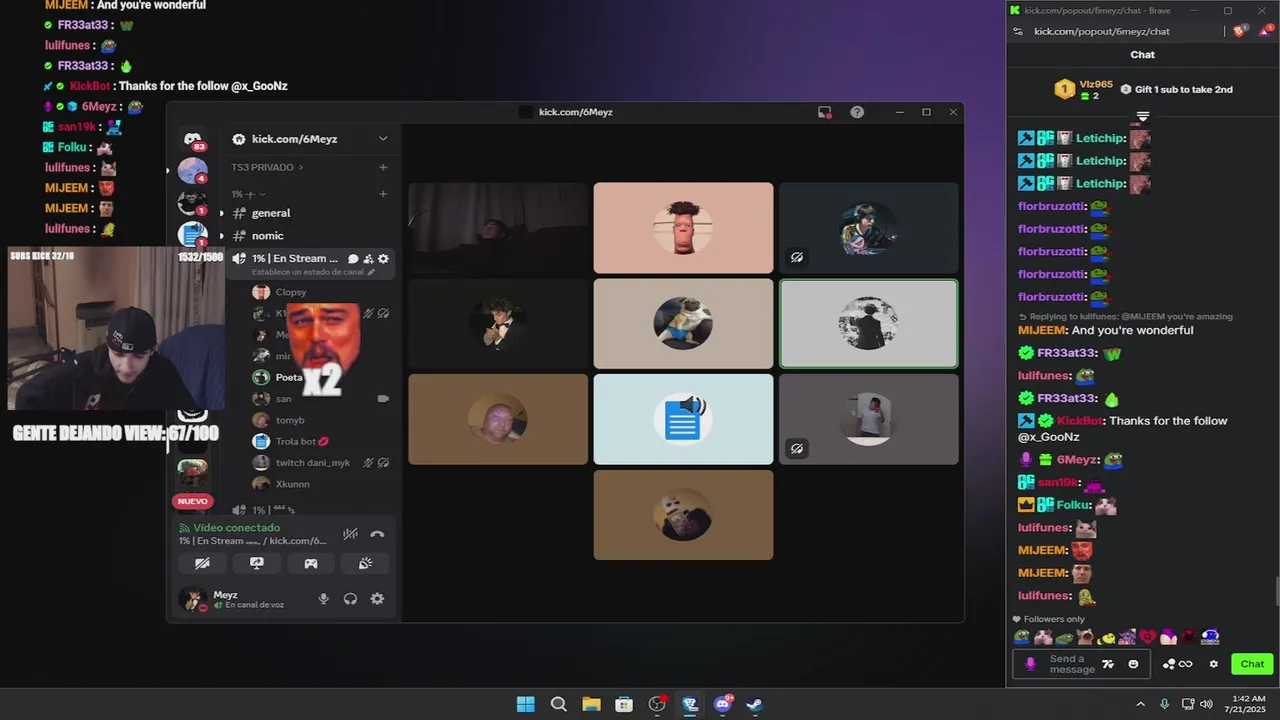Click Gift 1 sub to take 2nd
1280x720 pixels.
[1177, 89]
